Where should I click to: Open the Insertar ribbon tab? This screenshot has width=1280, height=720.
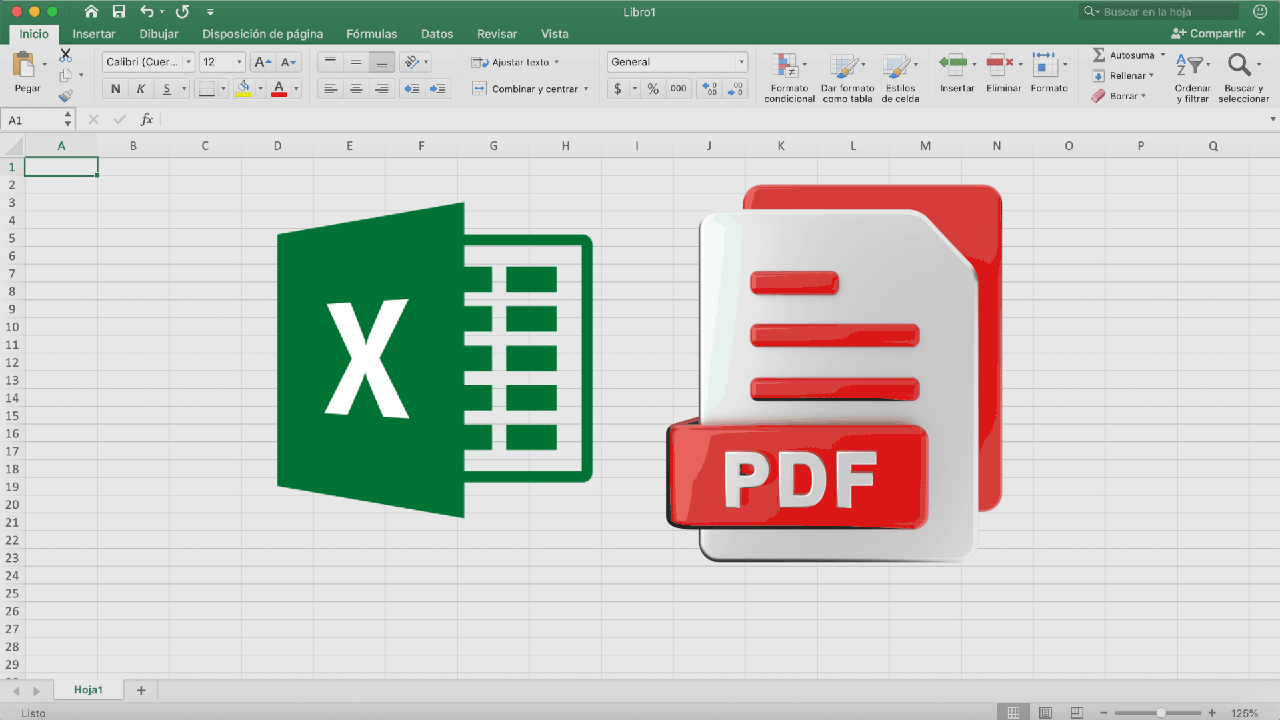click(x=94, y=34)
